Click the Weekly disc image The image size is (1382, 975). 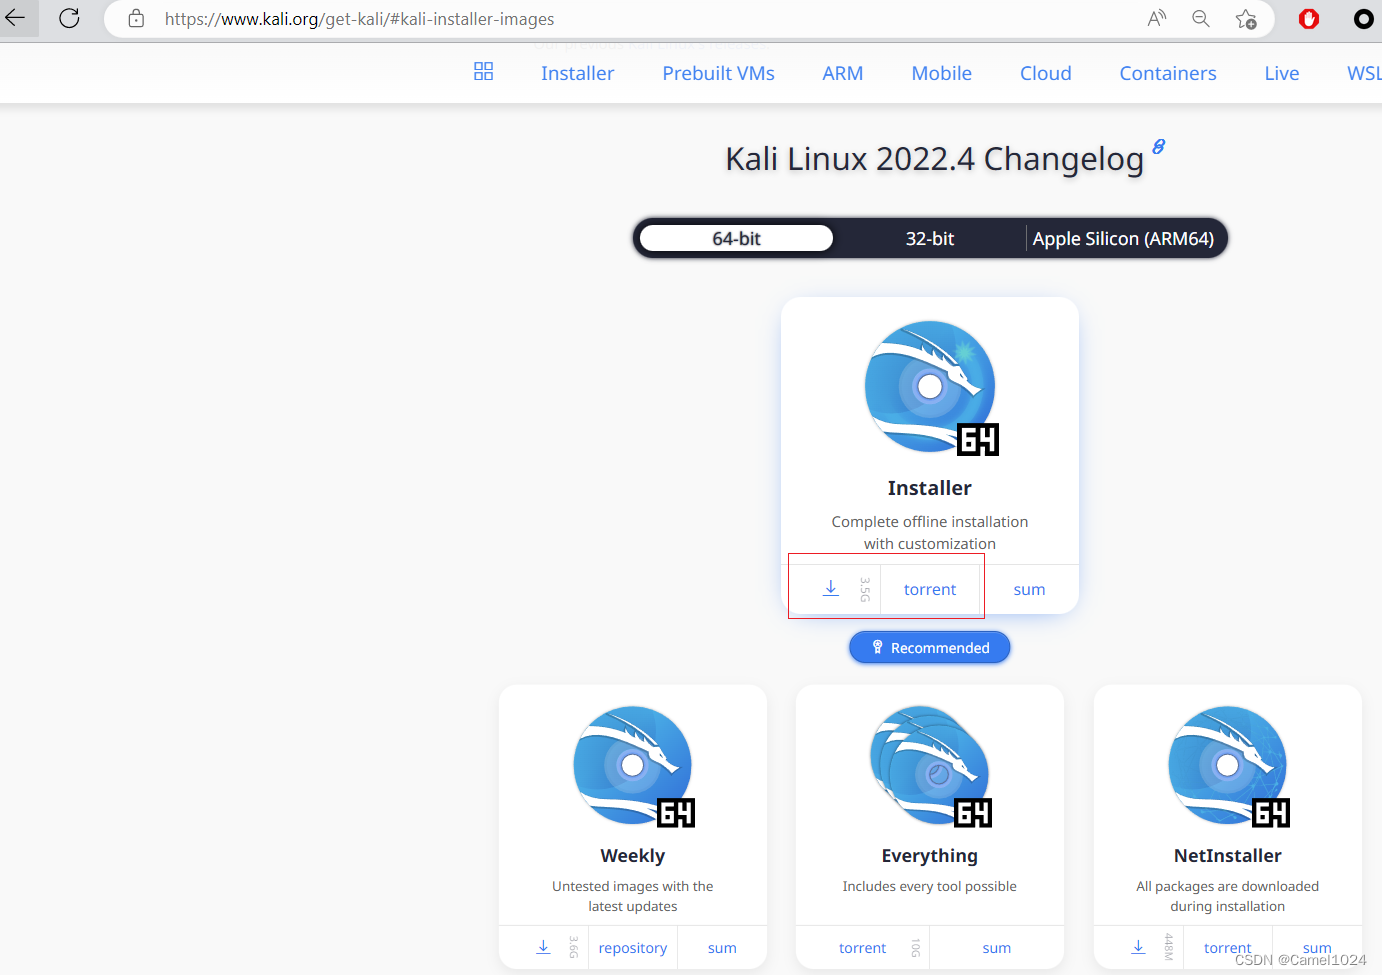pyautogui.click(x=633, y=766)
